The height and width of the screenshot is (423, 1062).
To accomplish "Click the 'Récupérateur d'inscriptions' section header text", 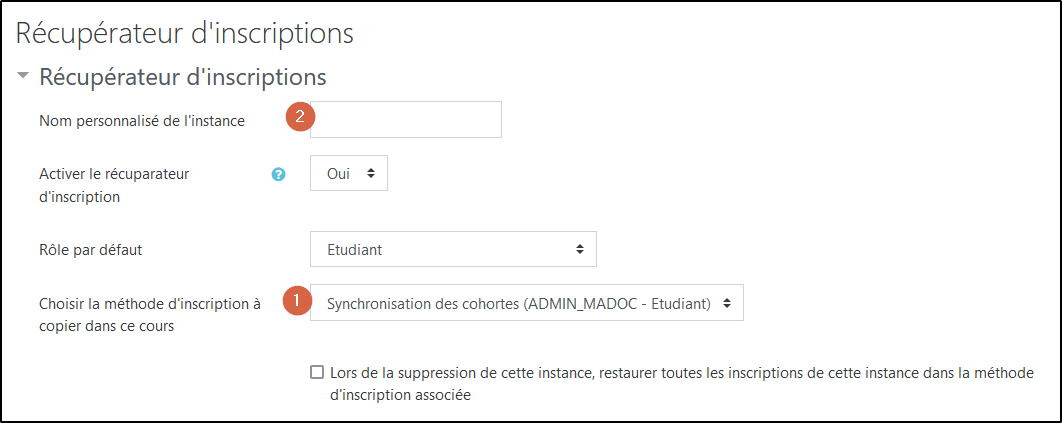I will point(183,76).
